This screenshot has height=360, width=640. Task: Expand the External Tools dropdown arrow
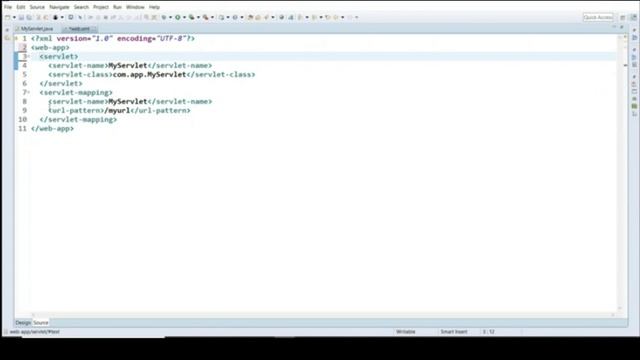click(x=212, y=17)
